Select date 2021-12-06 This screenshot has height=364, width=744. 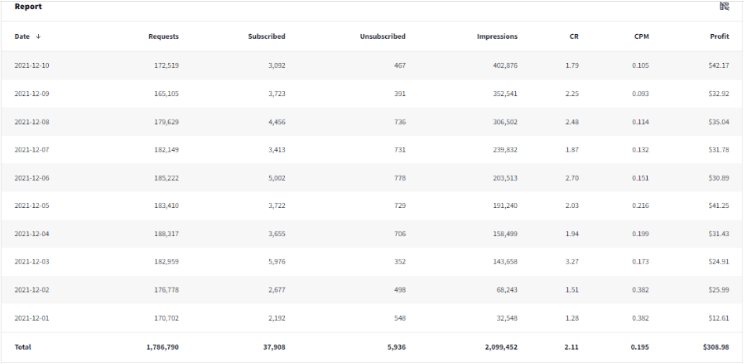32,178
